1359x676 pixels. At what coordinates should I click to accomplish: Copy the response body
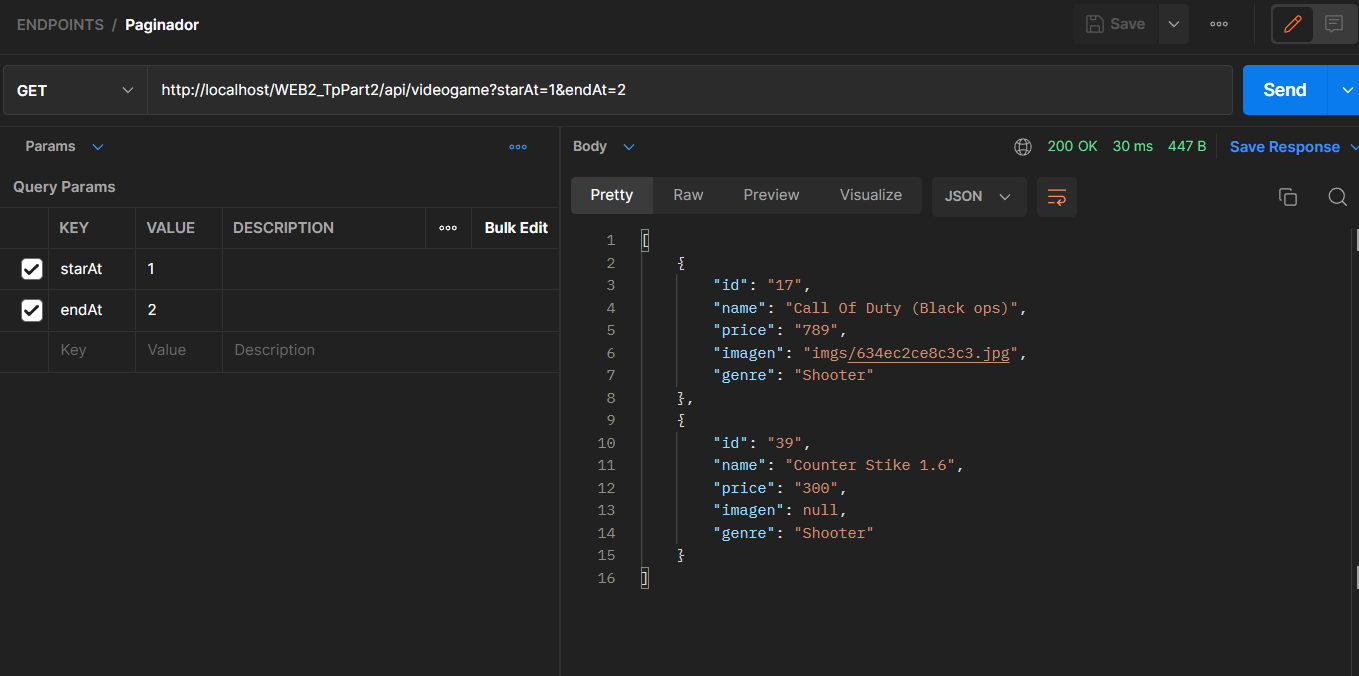pyautogui.click(x=1288, y=196)
